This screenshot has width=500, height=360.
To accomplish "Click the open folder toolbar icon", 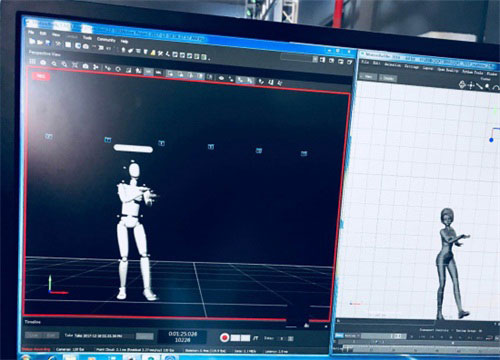I will click(x=40, y=42).
